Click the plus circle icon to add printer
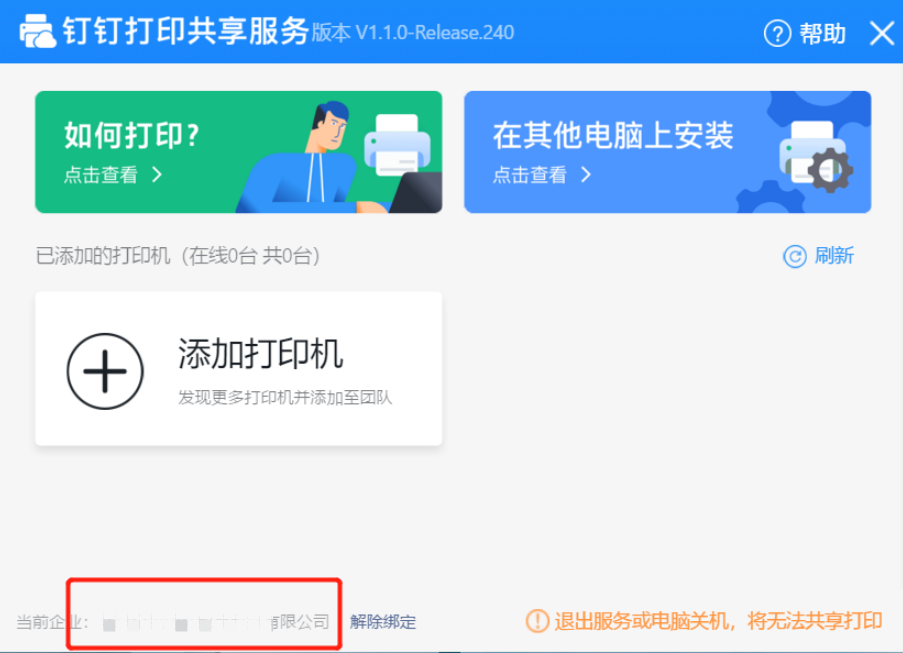 point(105,371)
